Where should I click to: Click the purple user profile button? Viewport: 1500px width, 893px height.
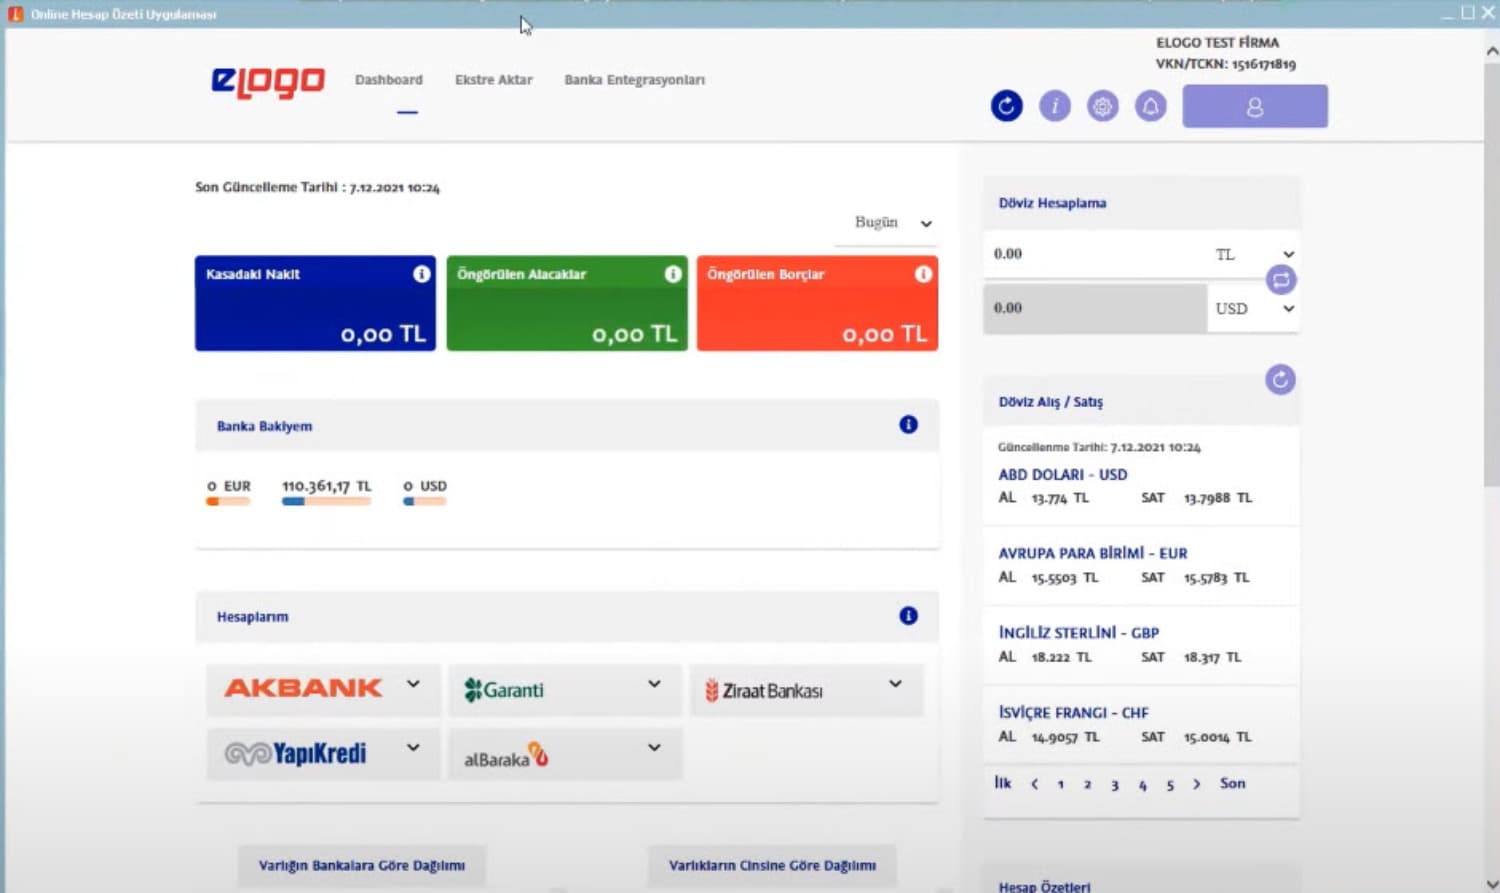pos(1254,106)
